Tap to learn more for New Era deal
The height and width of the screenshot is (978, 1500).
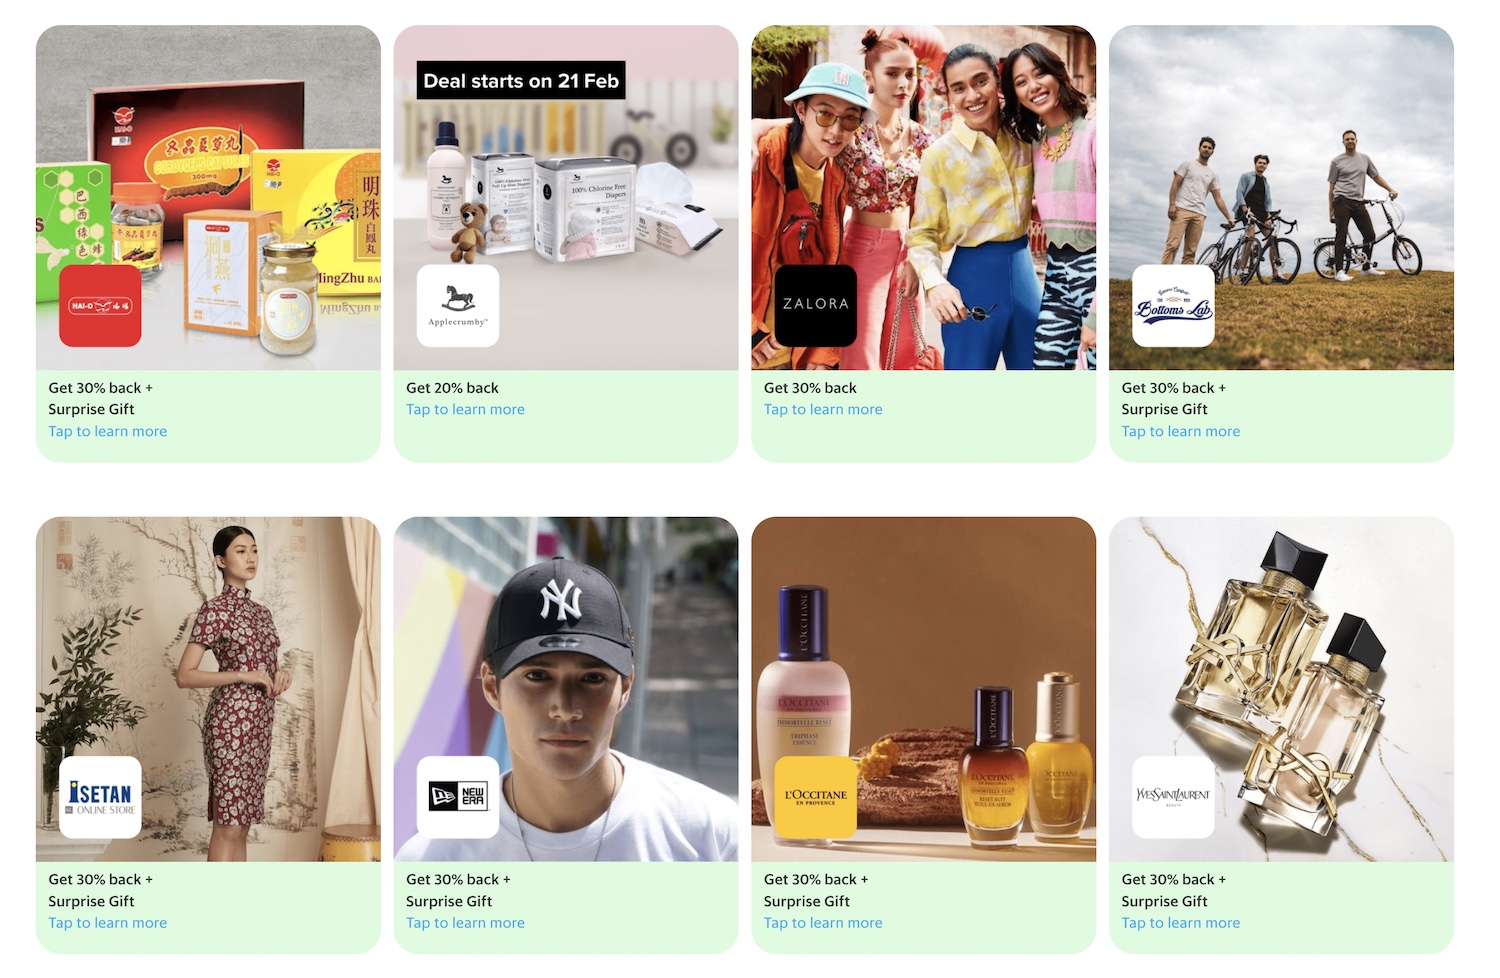click(x=465, y=923)
